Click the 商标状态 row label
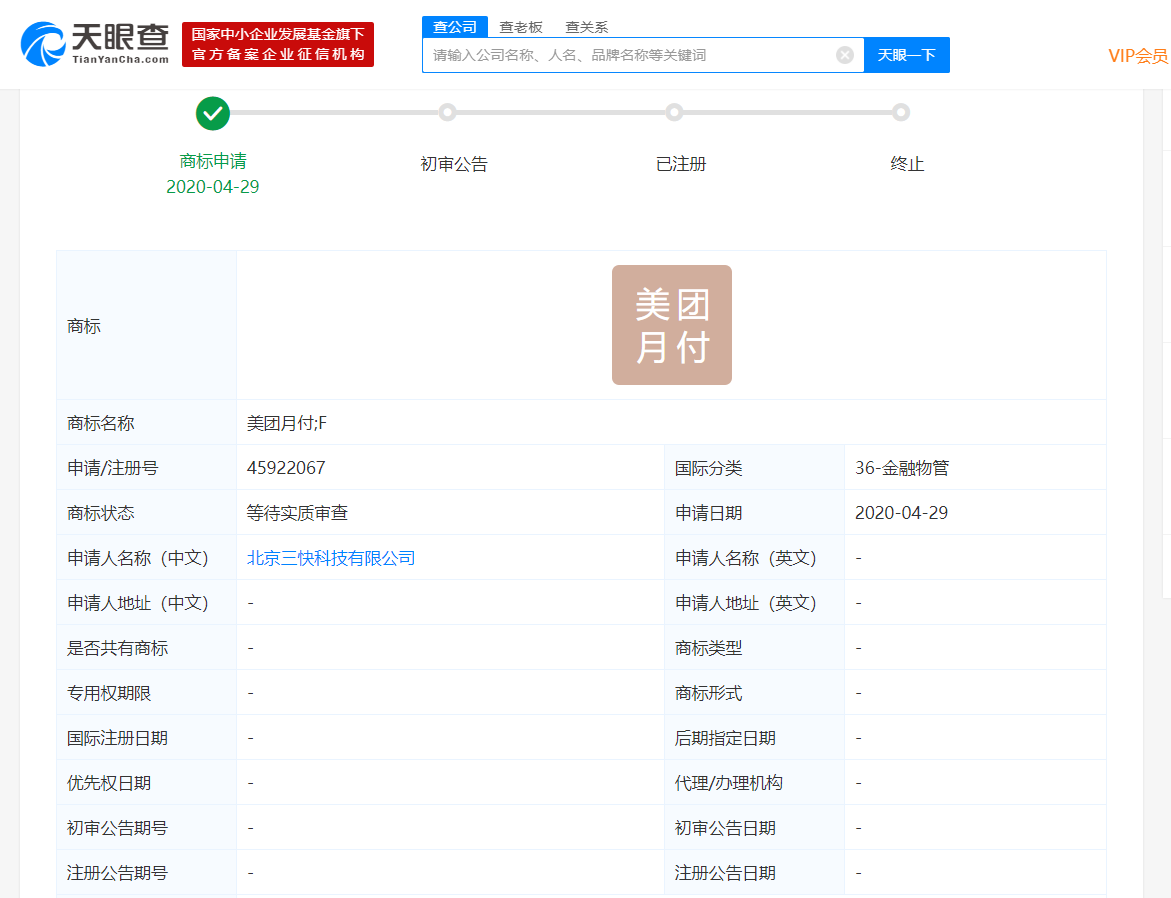 tap(101, 513)
